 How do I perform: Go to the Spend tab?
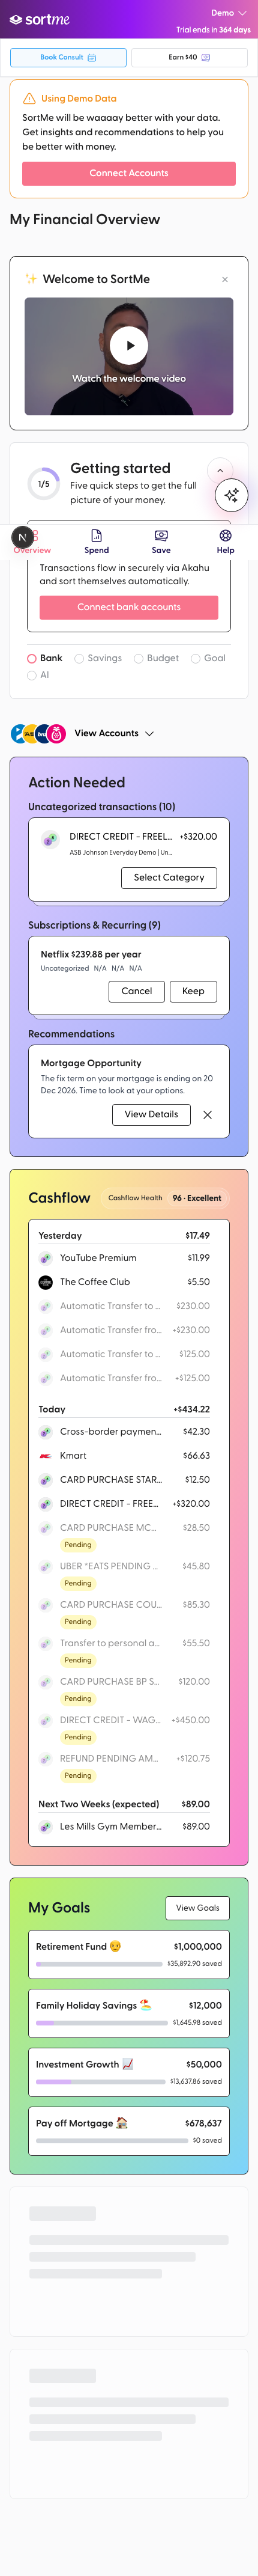97,541
